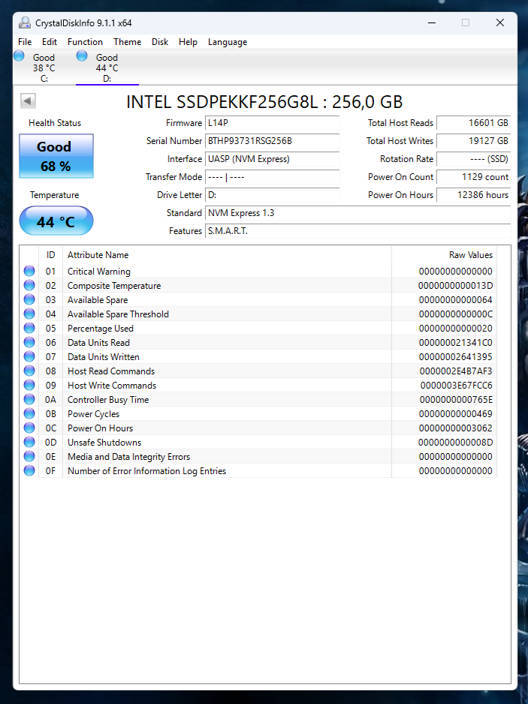
Task: Select the Composite Temperature attribute name
Action: [114, 286]
